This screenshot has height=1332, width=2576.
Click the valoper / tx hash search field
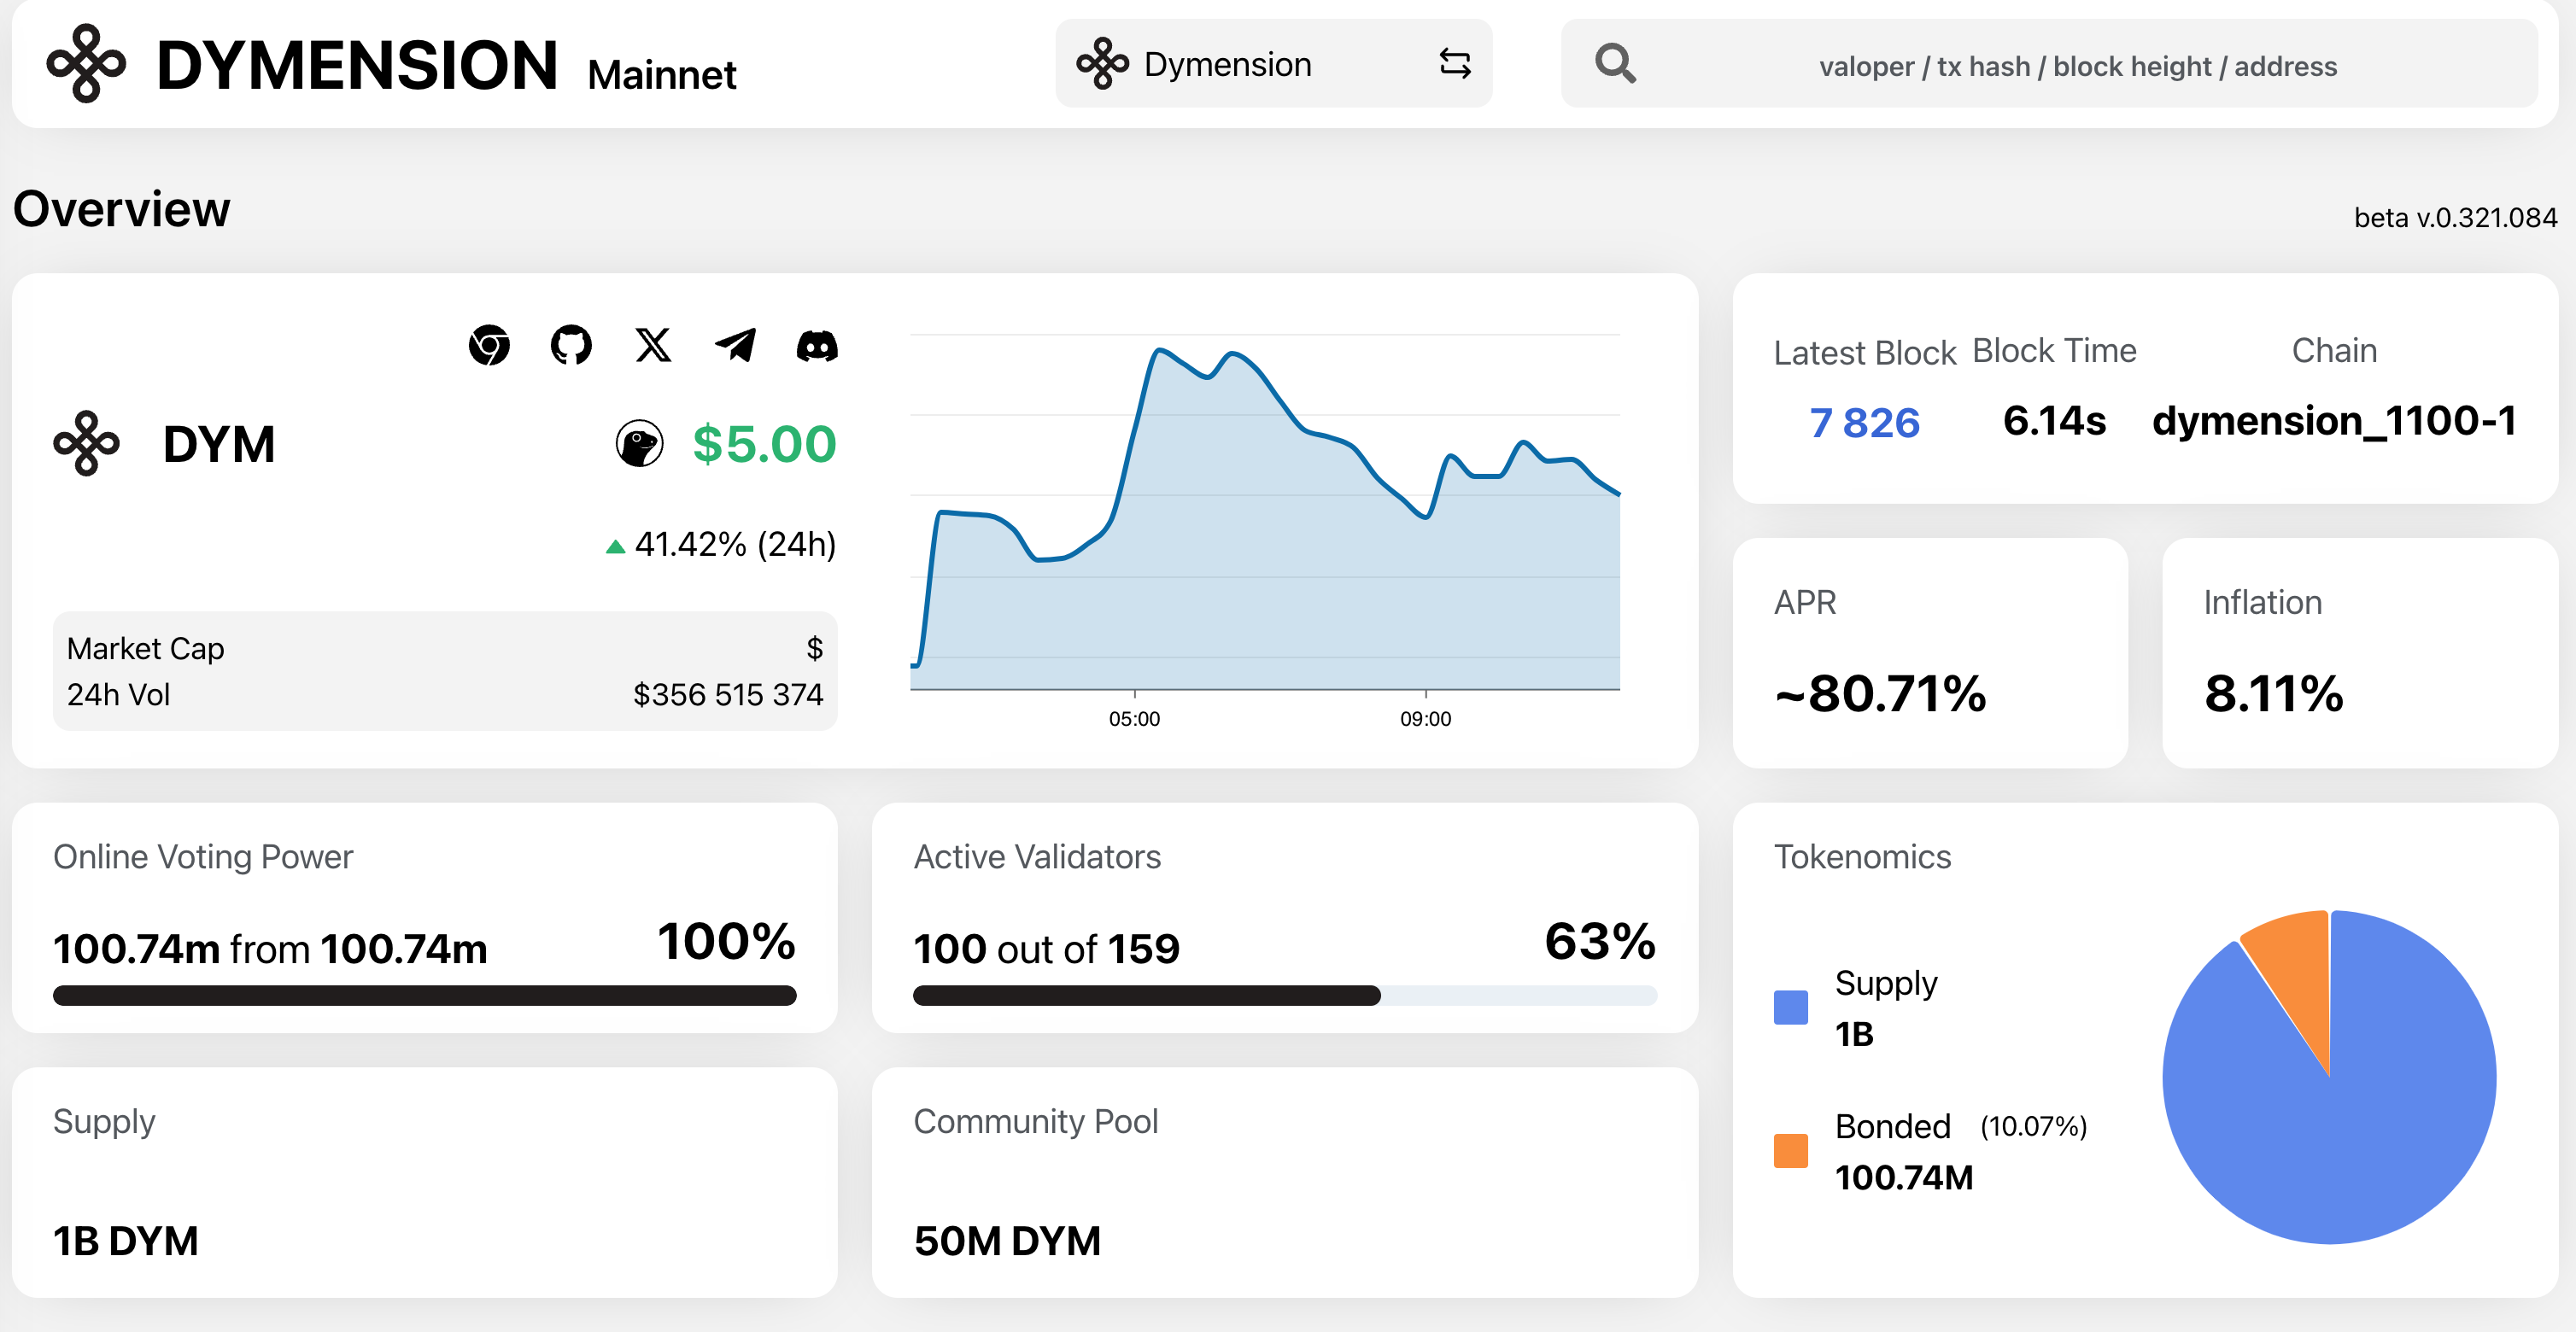pos(2077,66)
